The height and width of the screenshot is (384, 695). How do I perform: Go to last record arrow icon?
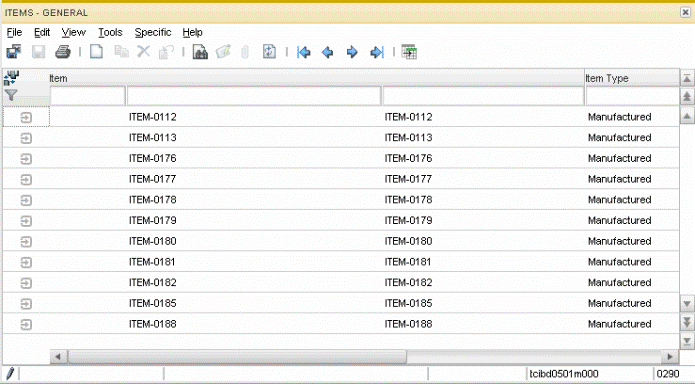click(377, 52)
